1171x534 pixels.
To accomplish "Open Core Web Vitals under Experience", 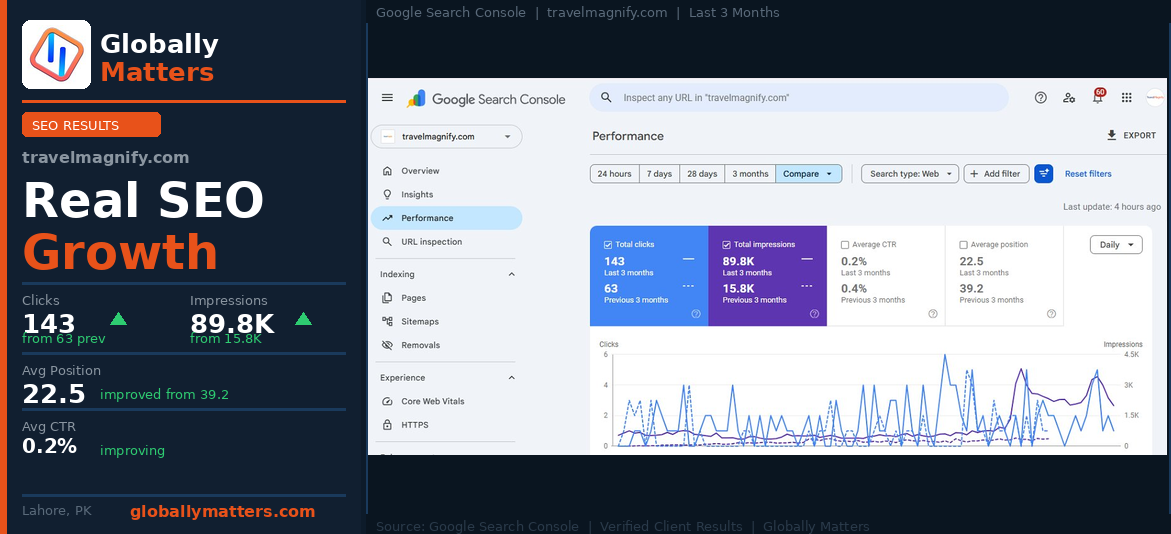I will [x=447, y=401].
